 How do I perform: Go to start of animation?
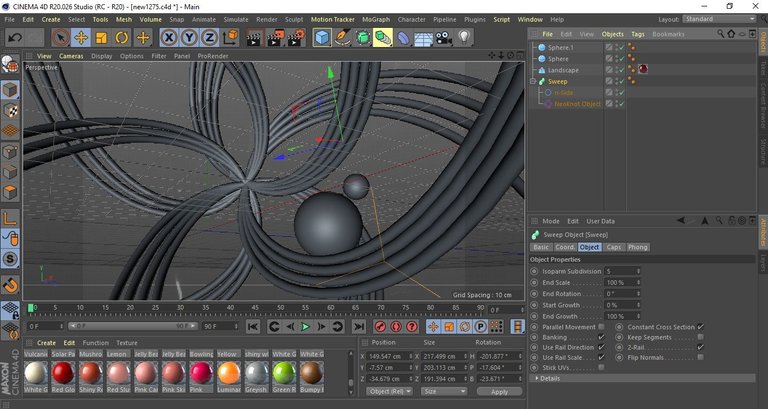pos(253,326)
